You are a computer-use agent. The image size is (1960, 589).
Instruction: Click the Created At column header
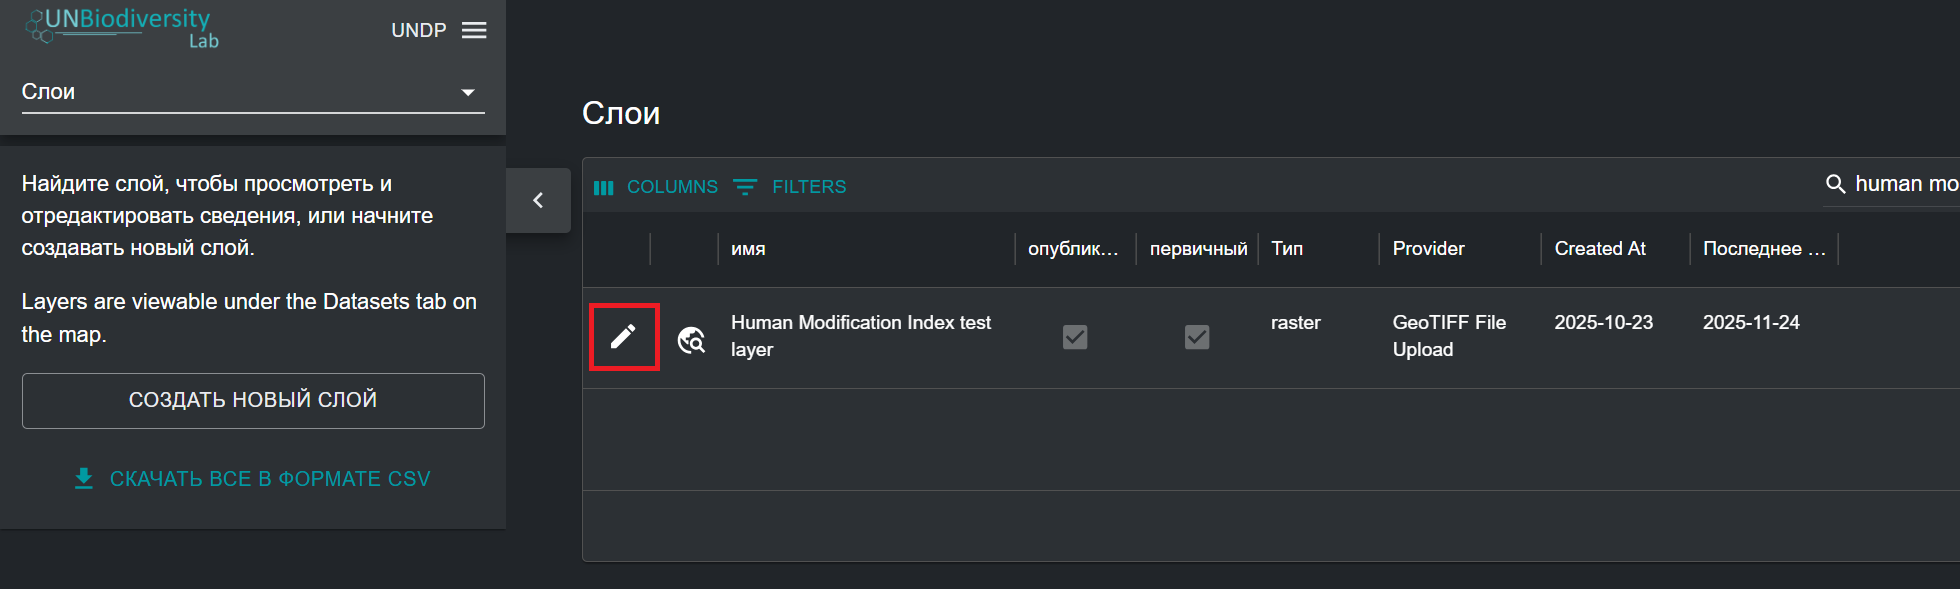[x=1600, y=249]
